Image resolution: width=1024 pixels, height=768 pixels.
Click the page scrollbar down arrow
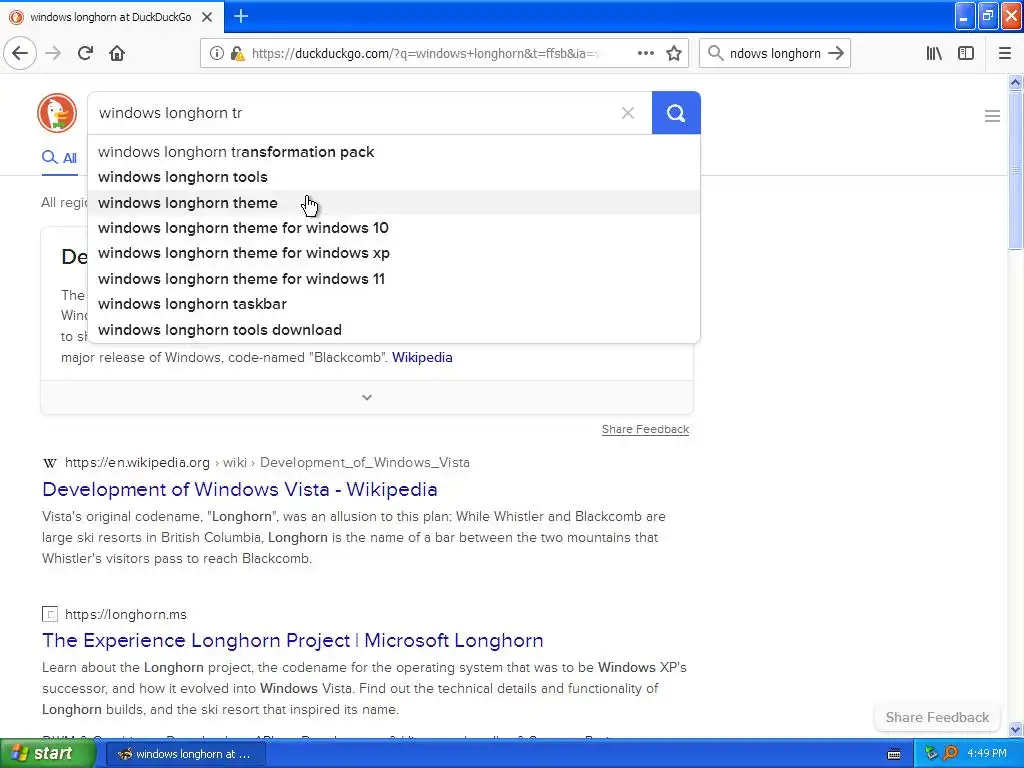[x=1015, y=729]
